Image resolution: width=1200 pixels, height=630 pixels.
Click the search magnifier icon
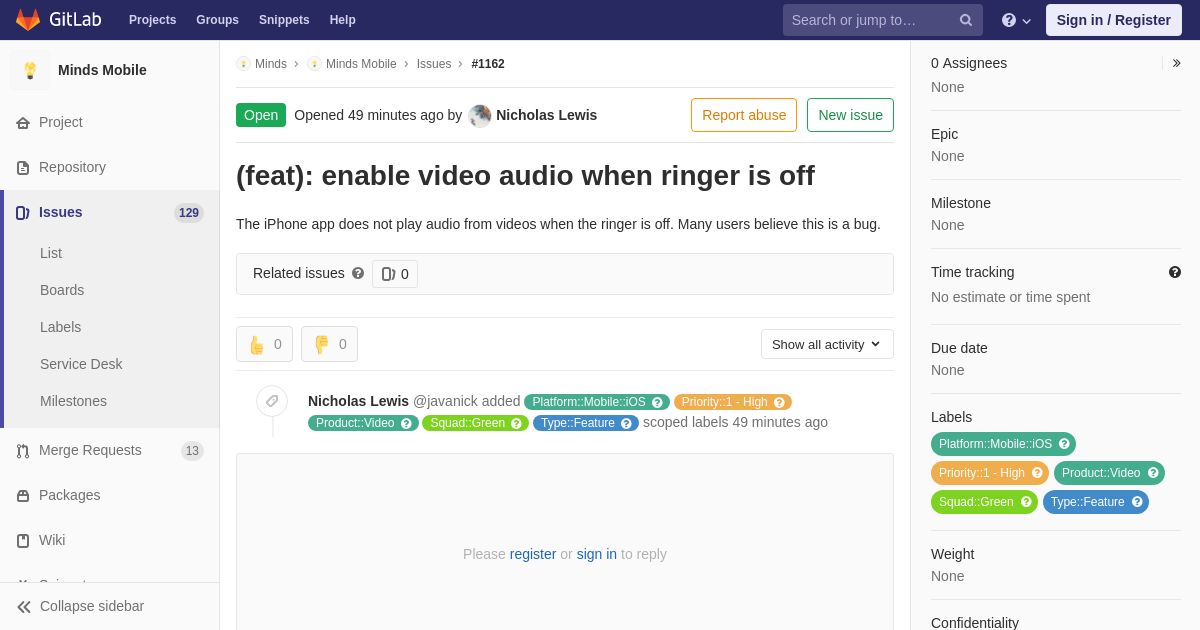pos(965,20)
